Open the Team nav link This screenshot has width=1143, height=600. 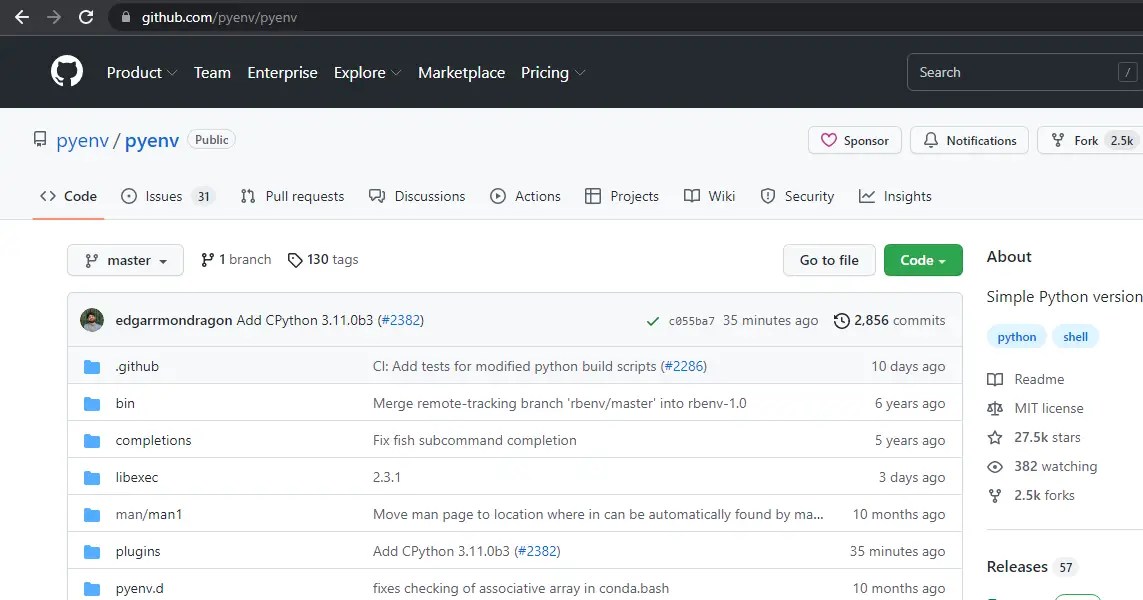212,73
